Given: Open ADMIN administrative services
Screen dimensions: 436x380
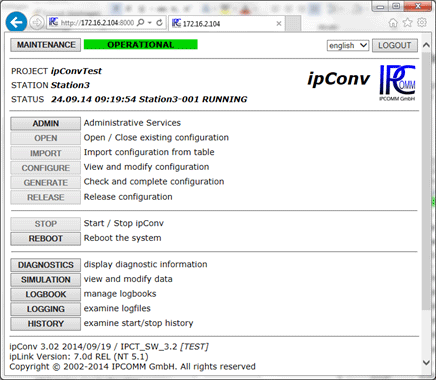Looking at the screenshot, I should tap(46, 123).
